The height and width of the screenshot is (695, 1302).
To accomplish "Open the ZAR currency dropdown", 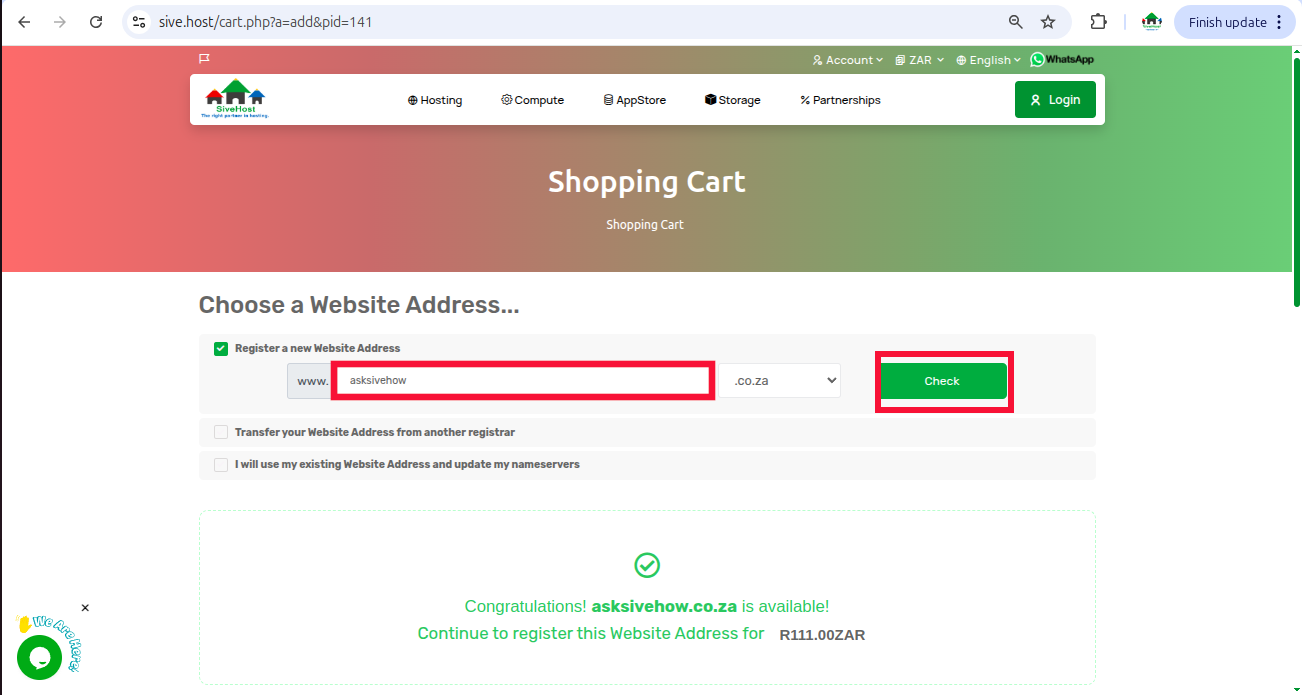I will (x=919, y=60).
